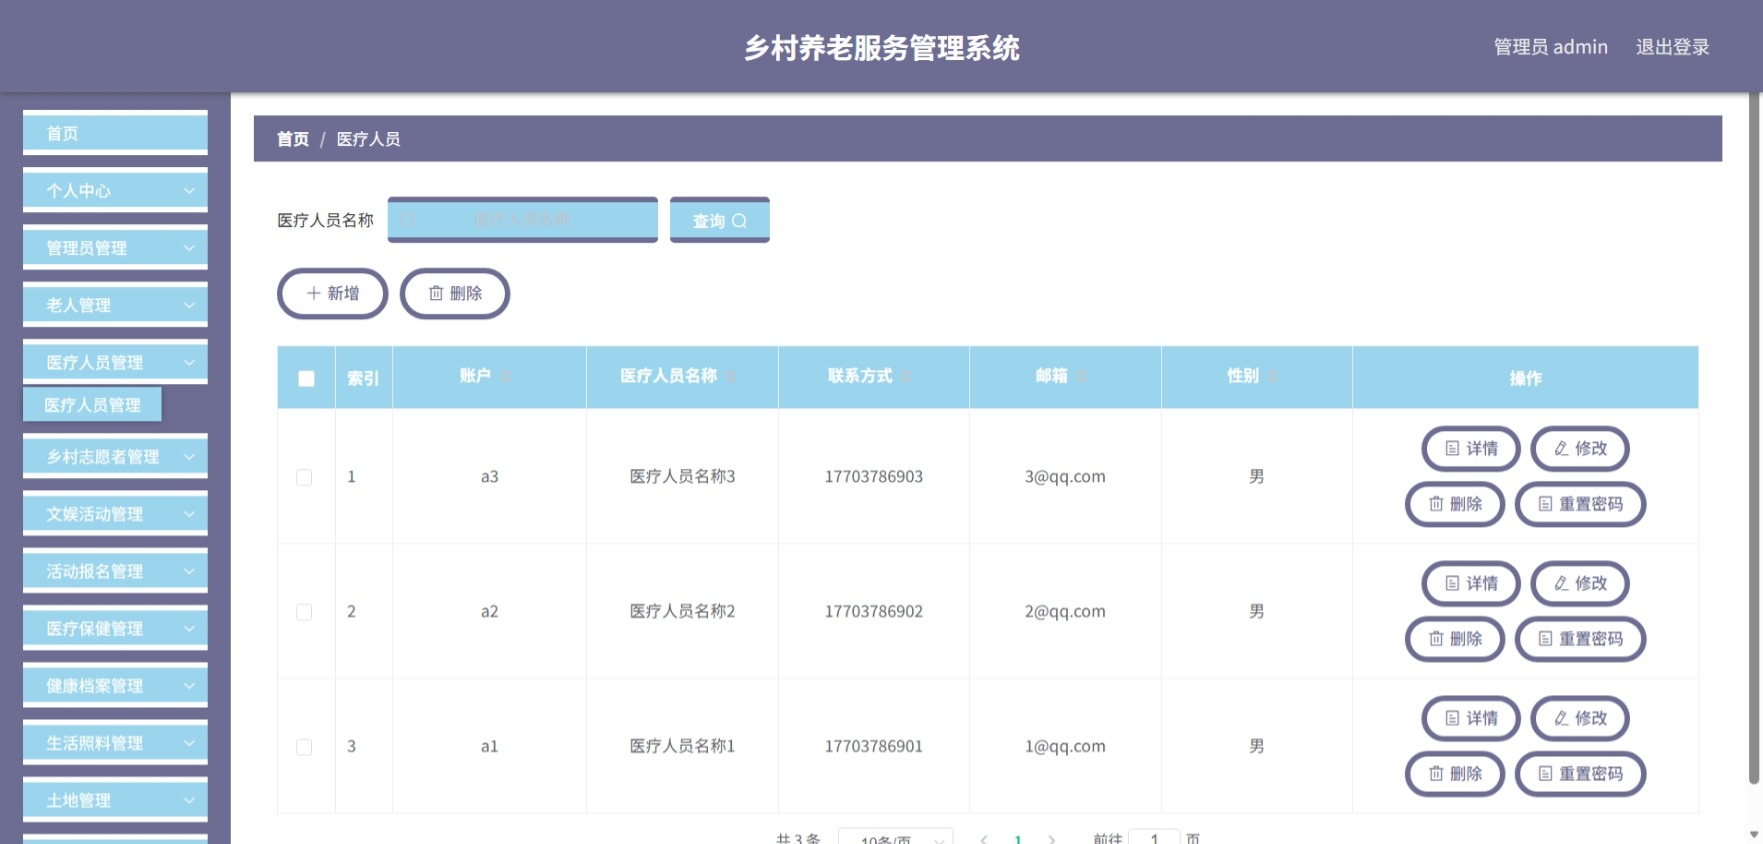This screenshot has width=1763, height=844.
Task: Click the document icon on row a2's 详情
Action: point(1452,583)
